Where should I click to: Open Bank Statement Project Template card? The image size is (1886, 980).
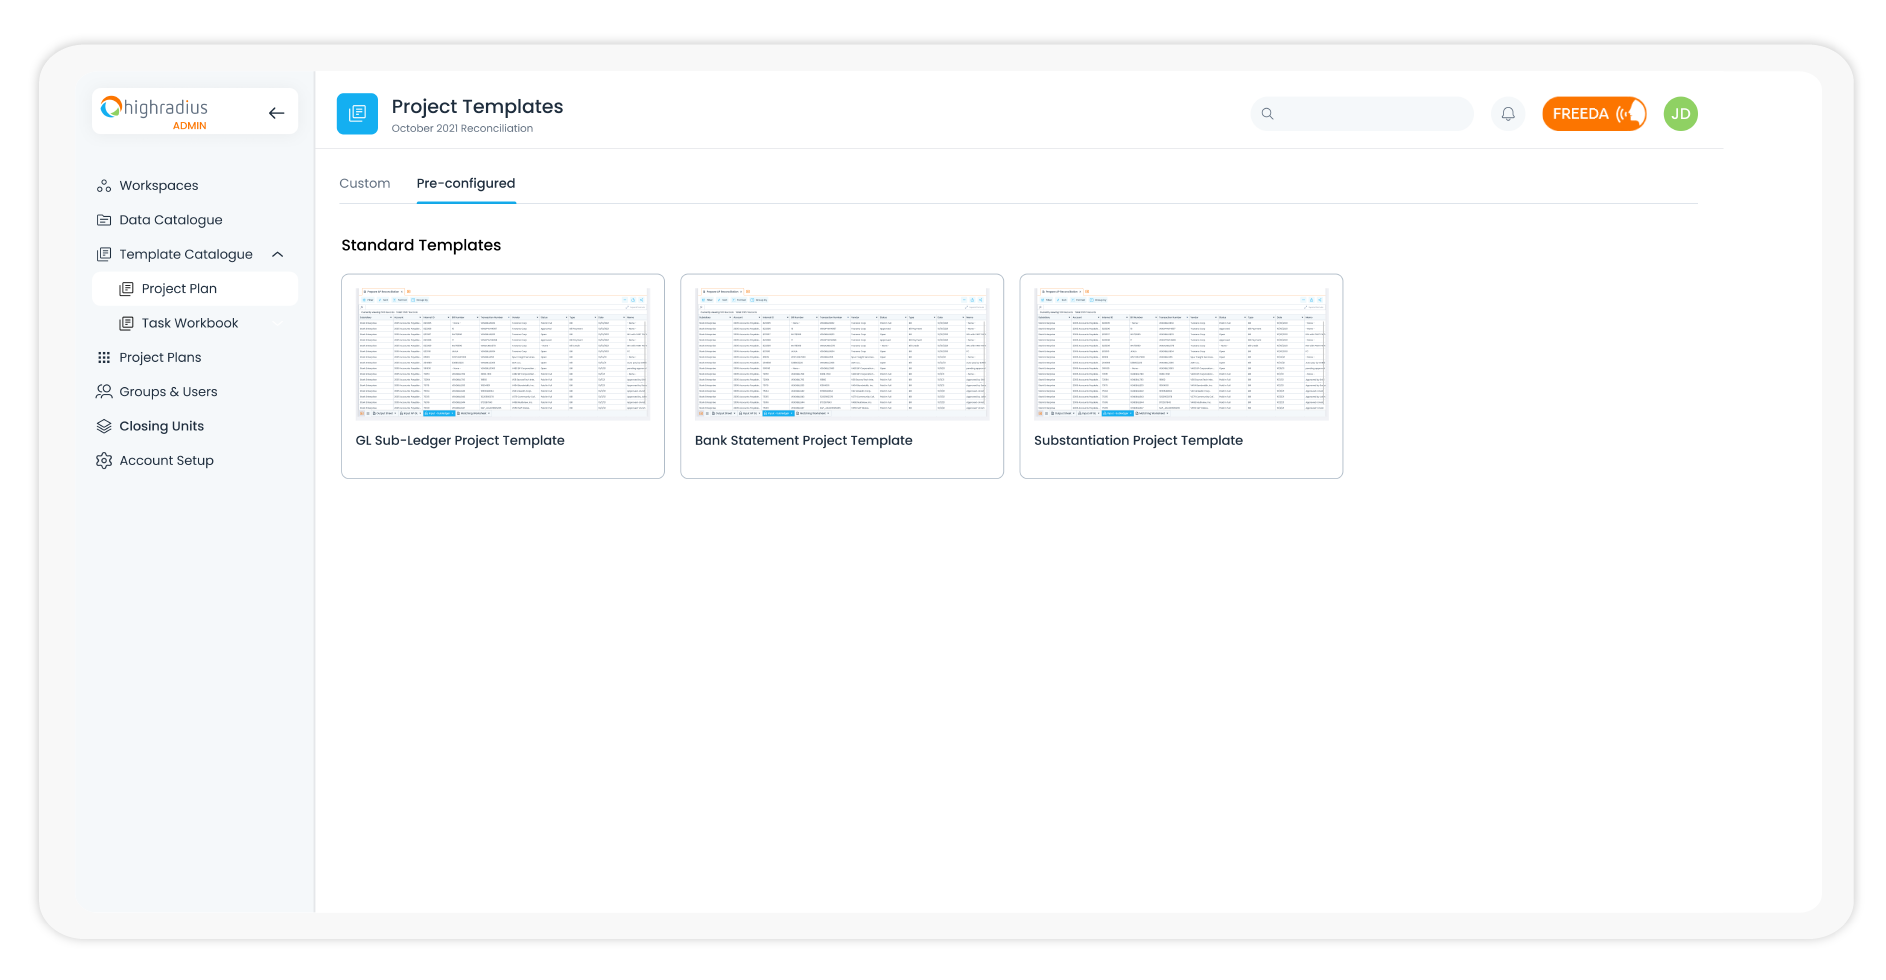(x=841, y=376)
